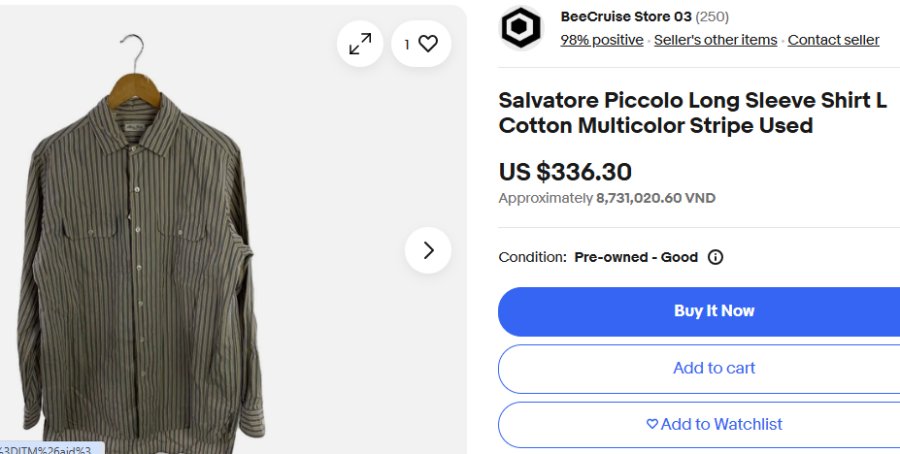The image size is (900, 454).
Task: Expand the product image to fullscreen
Action: tap(360, 44)
